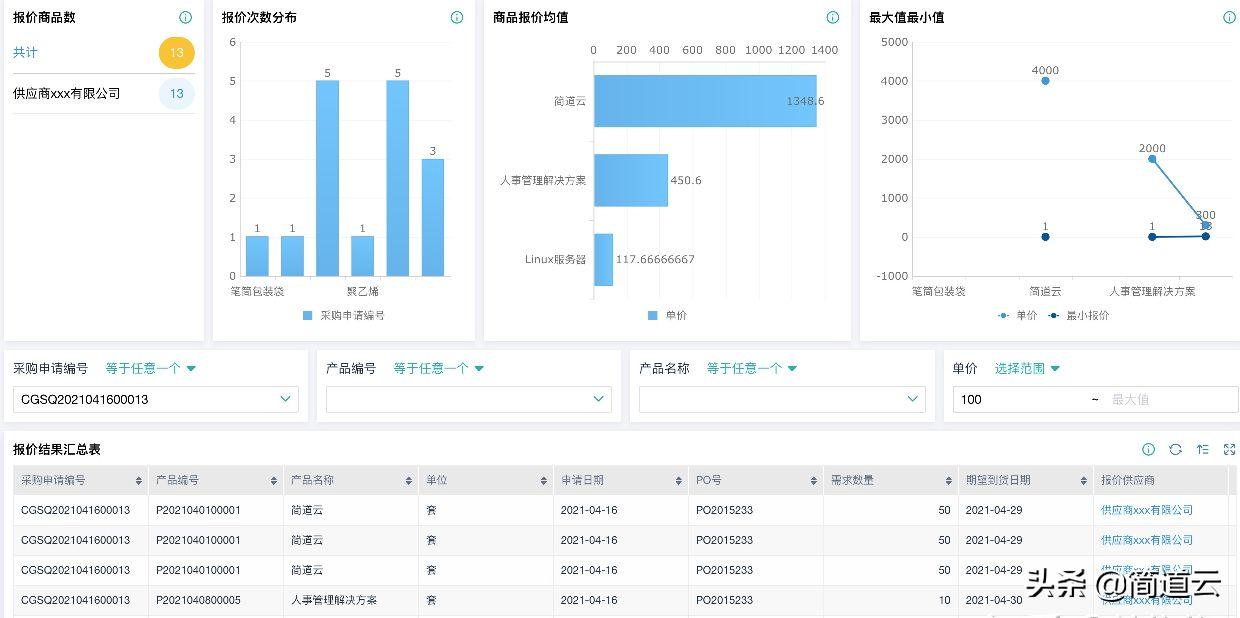Toggle 采购申请编号 legend below bar chart
The height and width of the screenshot is (618, 1240).
(x=345, y=317)
